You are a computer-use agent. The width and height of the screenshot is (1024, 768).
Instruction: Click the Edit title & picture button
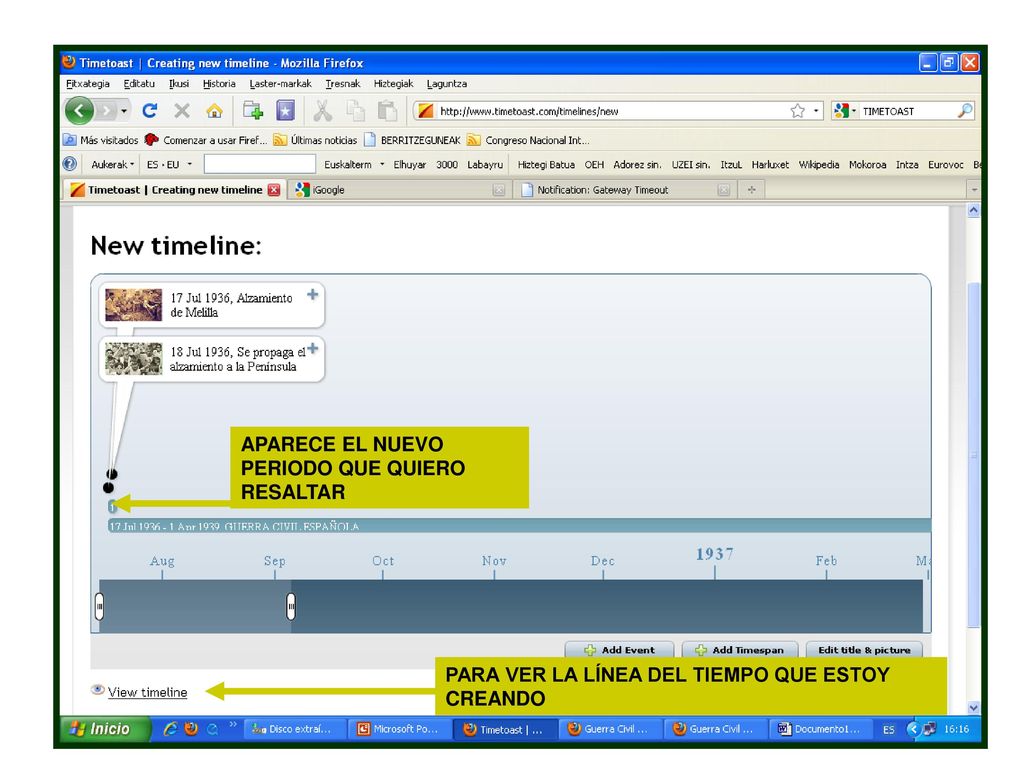tap(864, 650)
